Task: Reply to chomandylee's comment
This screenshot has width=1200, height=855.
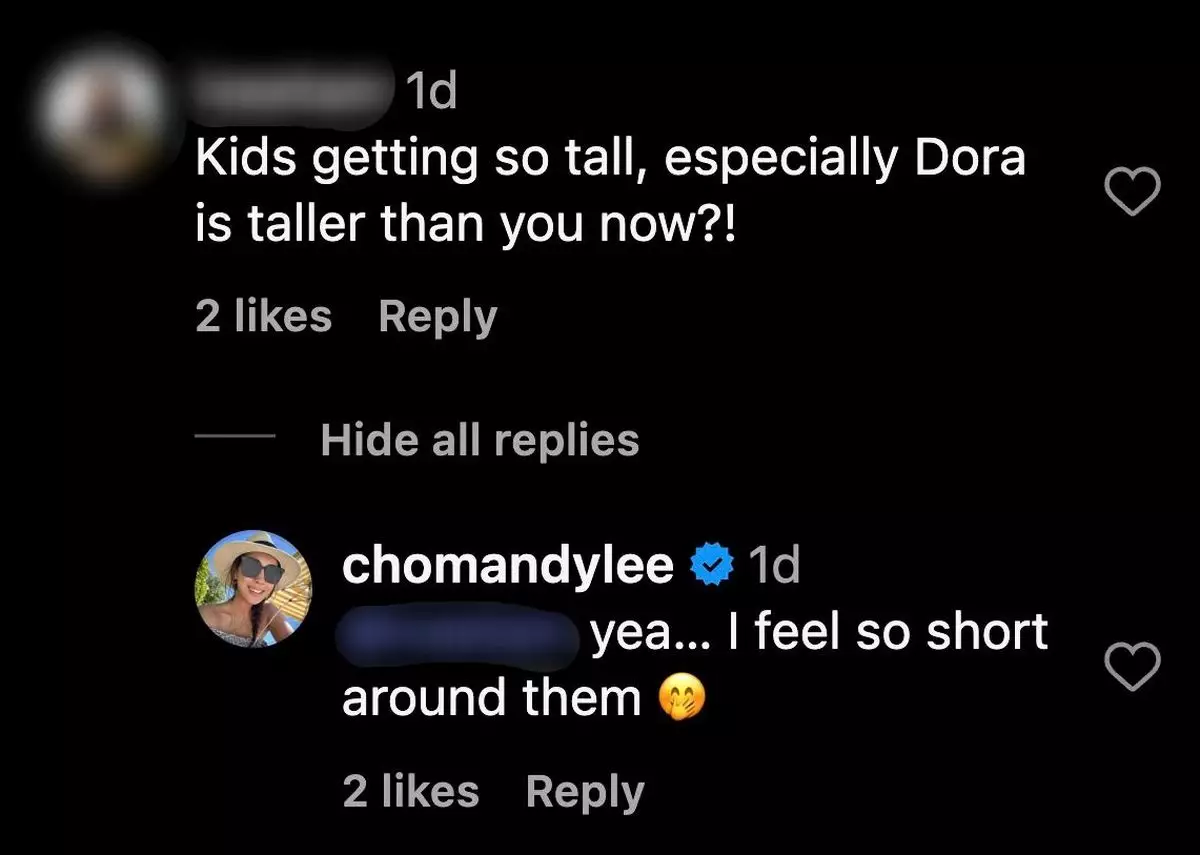Action: click(584, 792)
